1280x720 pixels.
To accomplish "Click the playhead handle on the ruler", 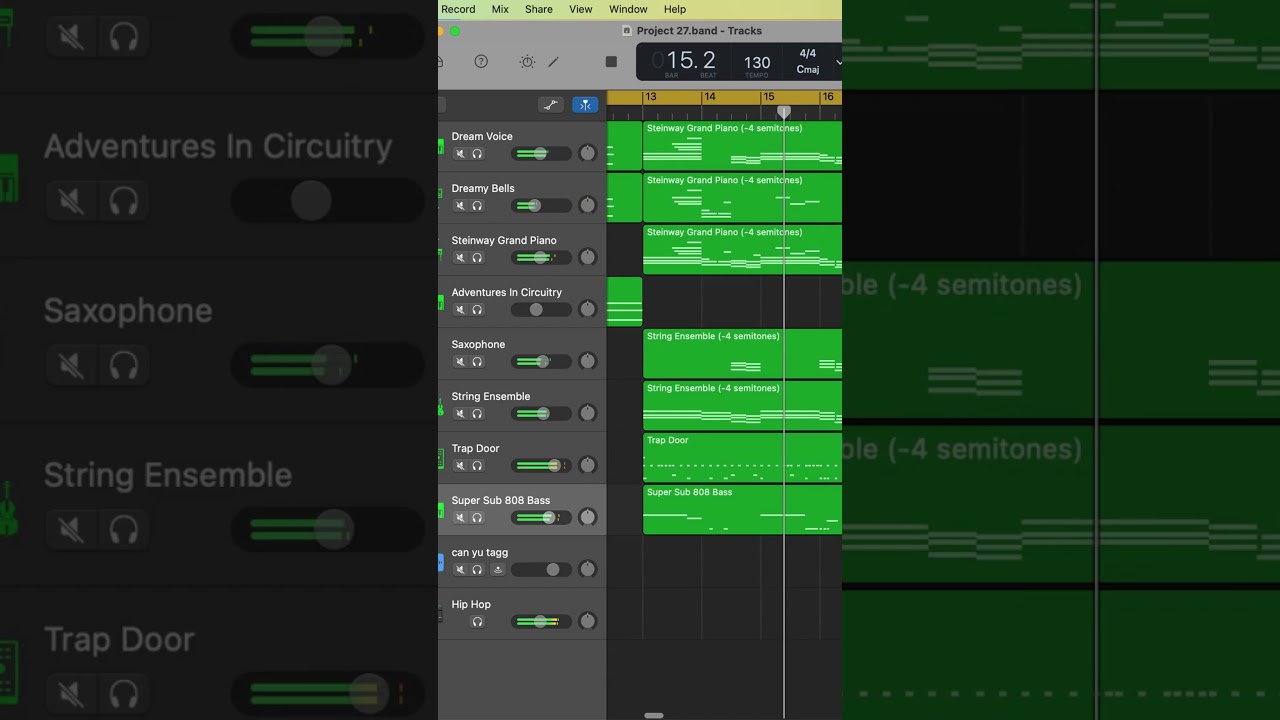I will (x=784, y=112).
